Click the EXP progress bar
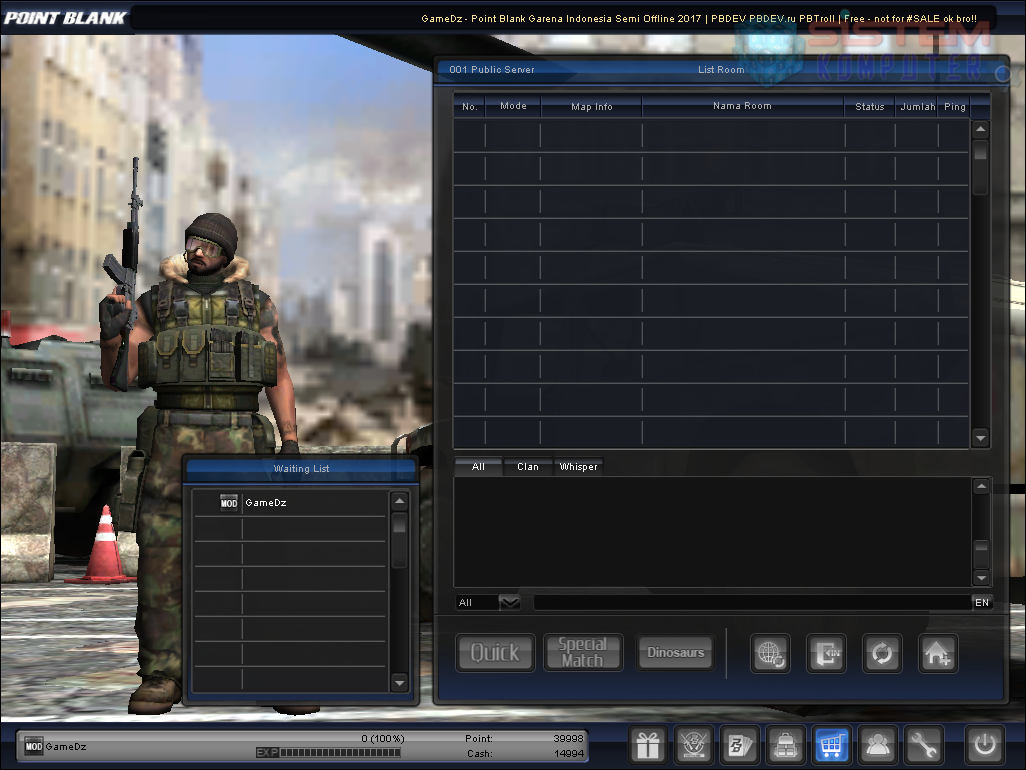 tap(328, 752)
